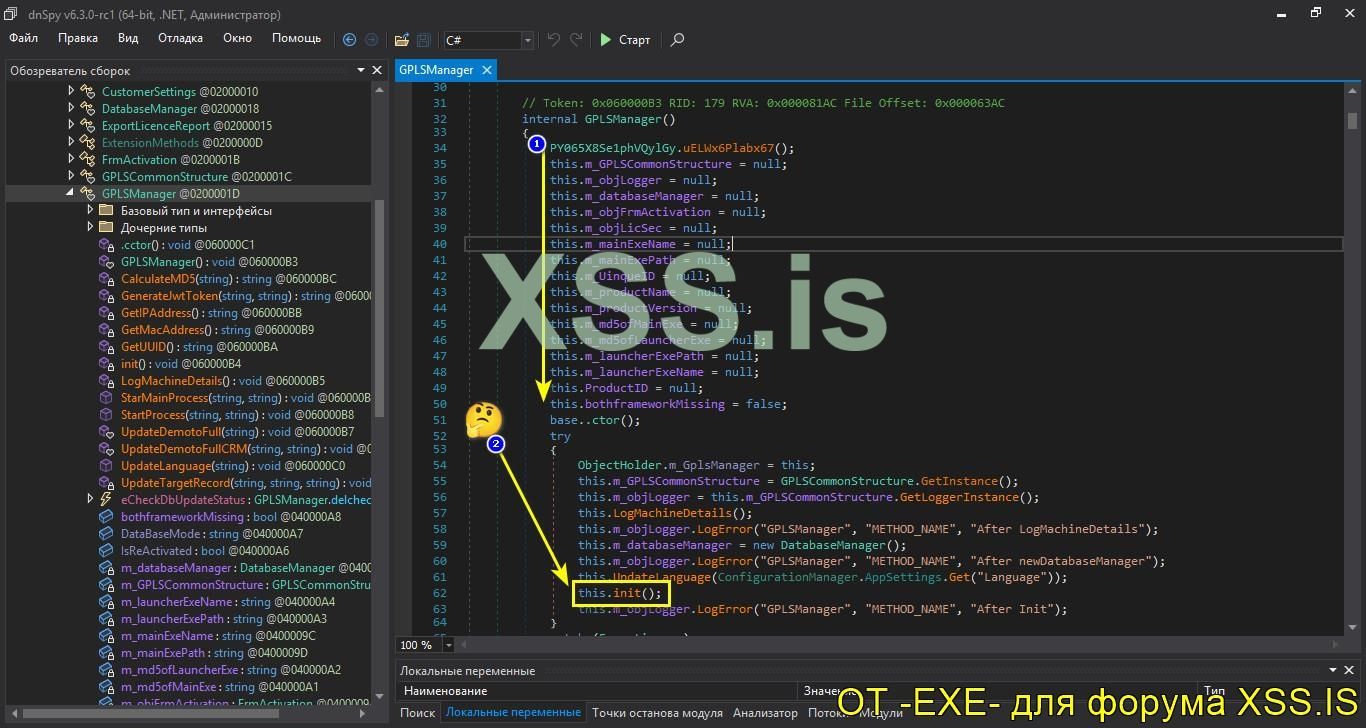The height and width of the screenshot is (728, 1366).
Task: Close the Обозреватель сборок panel
Action: tap(377, 70)
